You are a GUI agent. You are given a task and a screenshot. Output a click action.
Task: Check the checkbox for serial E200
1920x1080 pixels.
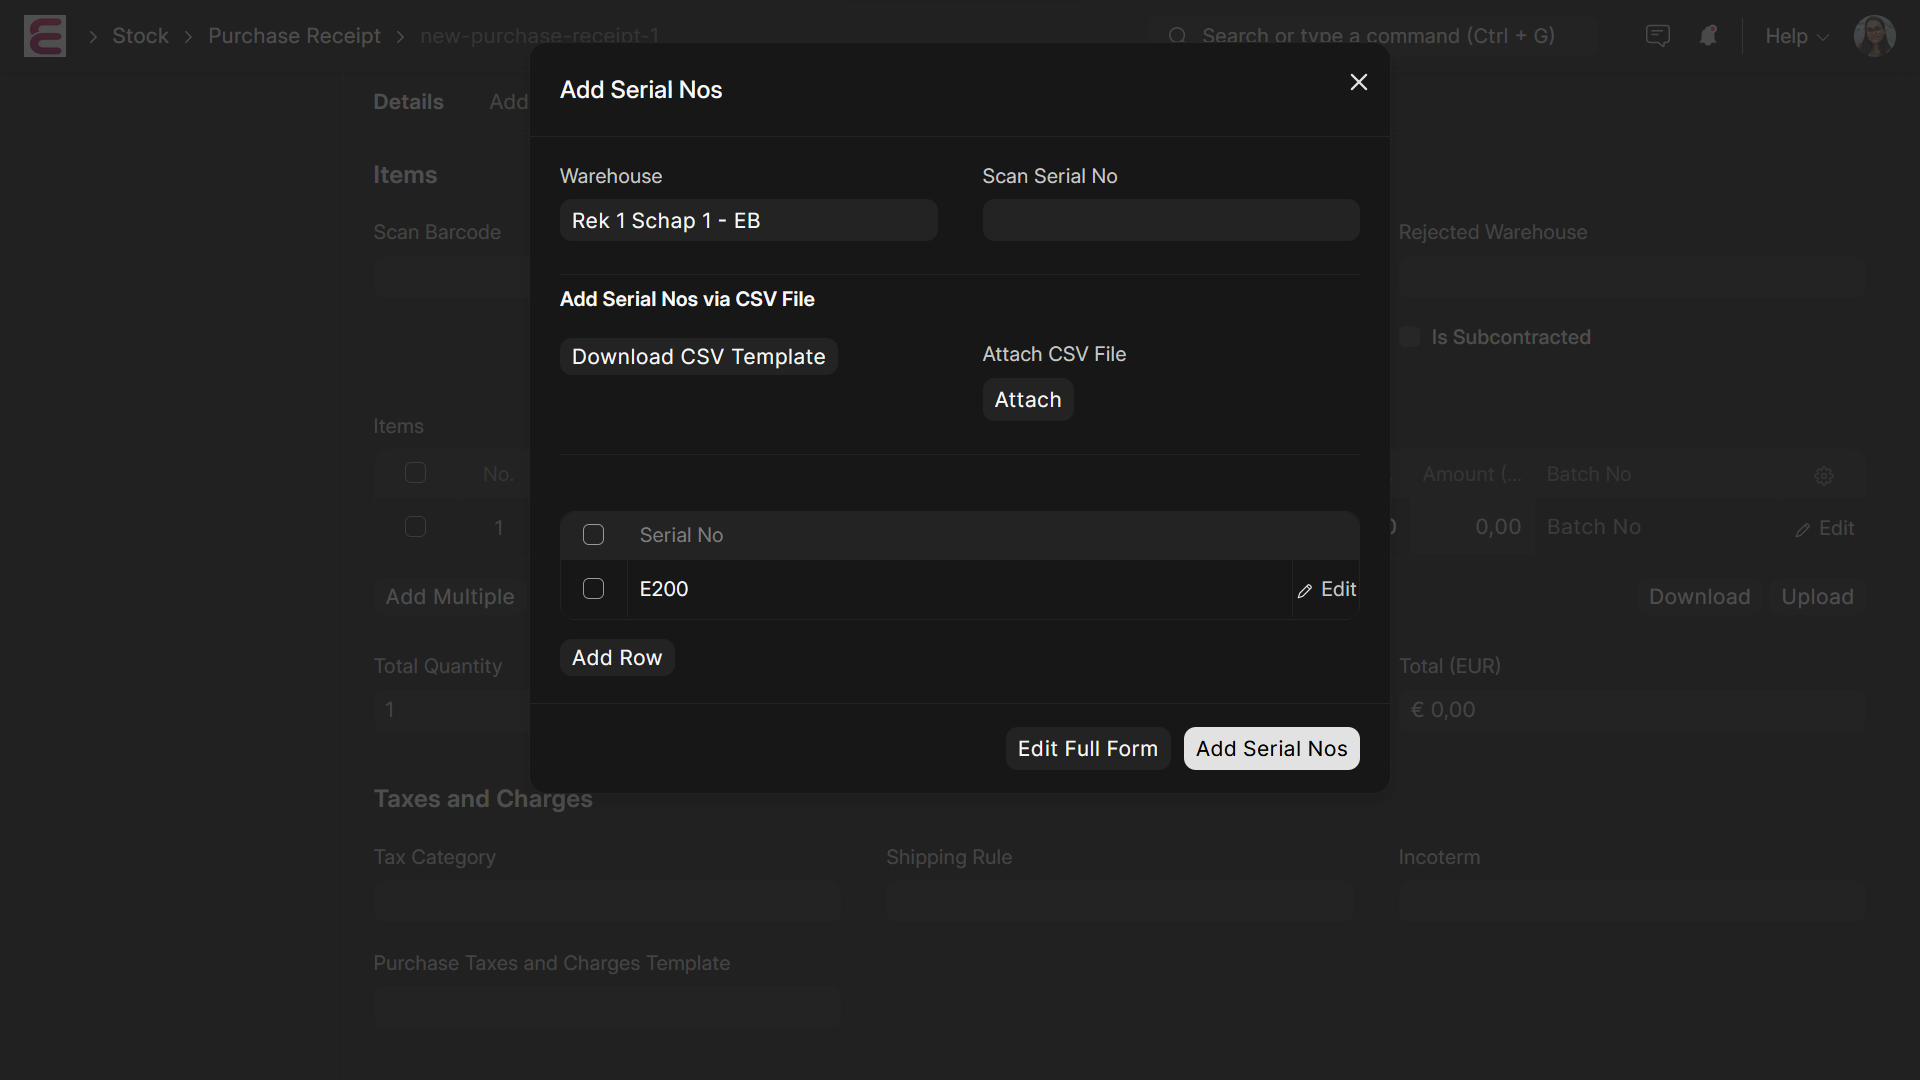[x=593, y=589]
